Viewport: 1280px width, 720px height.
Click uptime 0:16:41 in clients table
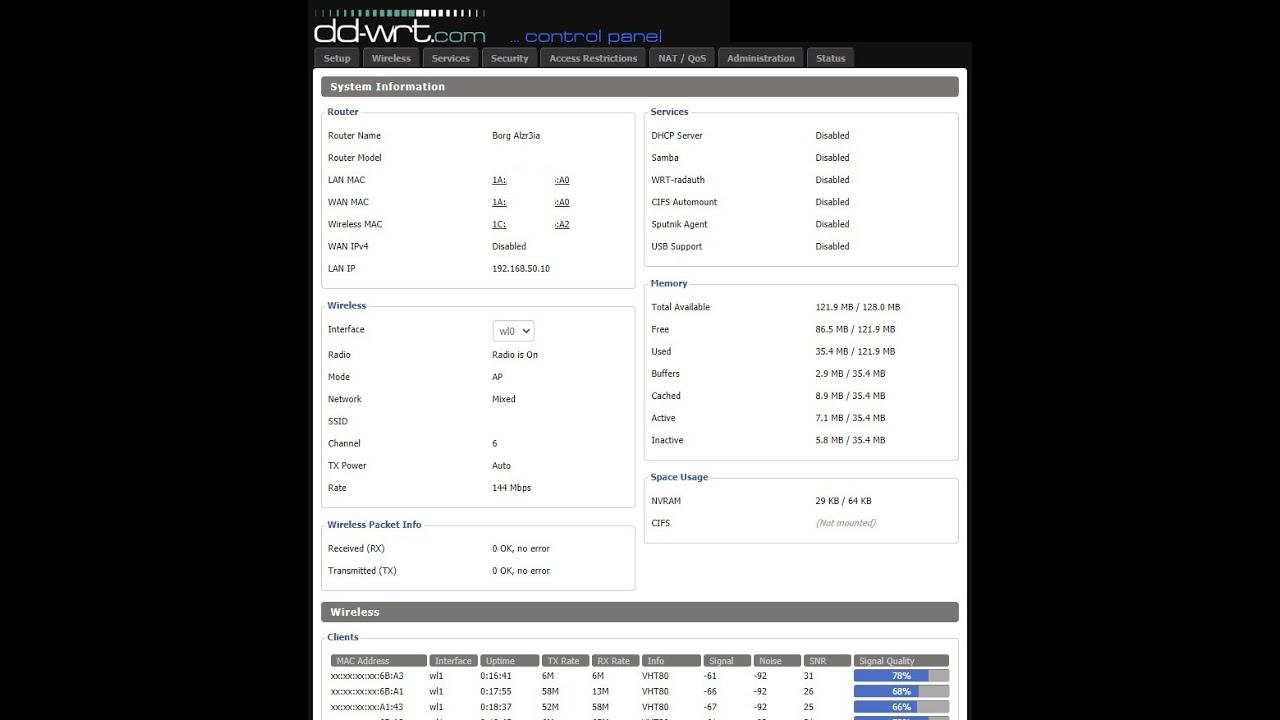click(x=496, y=676)
